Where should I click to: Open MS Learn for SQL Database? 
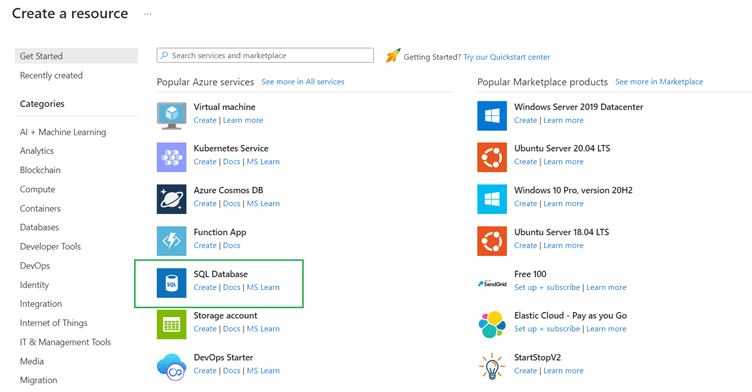point(263,287)
